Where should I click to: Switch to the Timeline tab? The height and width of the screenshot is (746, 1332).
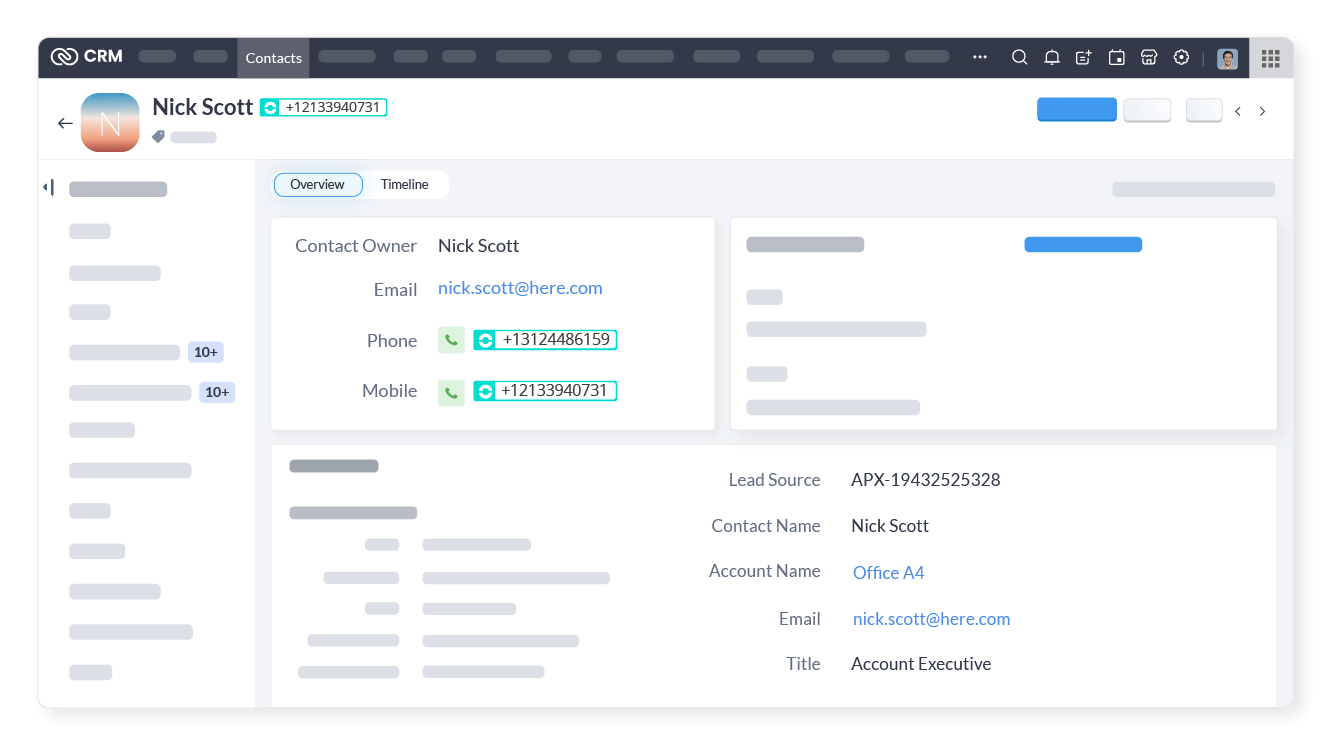[x=404, y=184]
